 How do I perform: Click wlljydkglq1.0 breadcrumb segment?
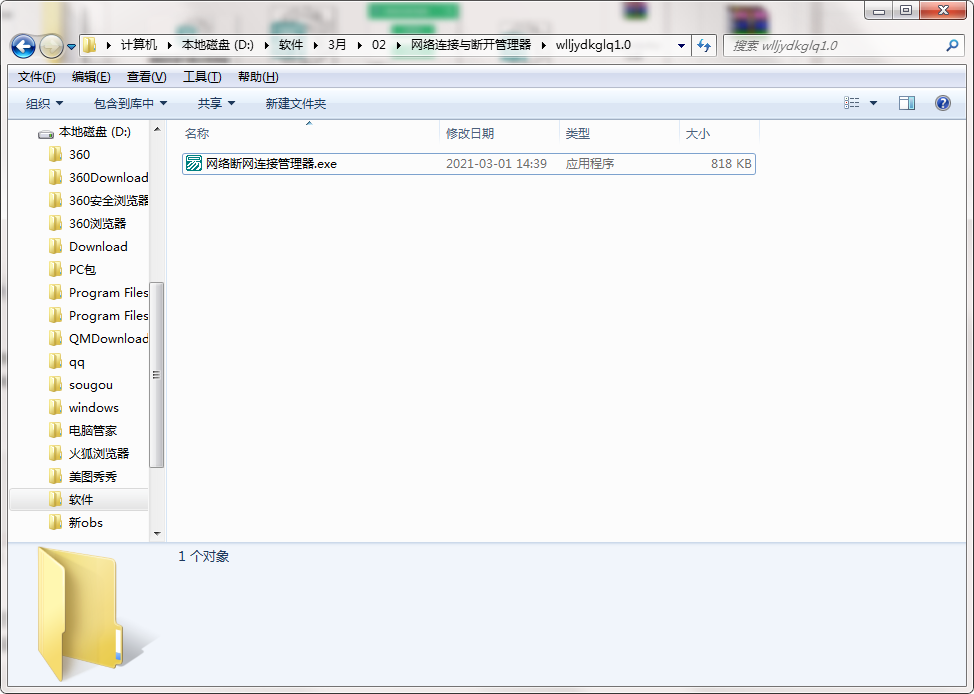(593, 45)
